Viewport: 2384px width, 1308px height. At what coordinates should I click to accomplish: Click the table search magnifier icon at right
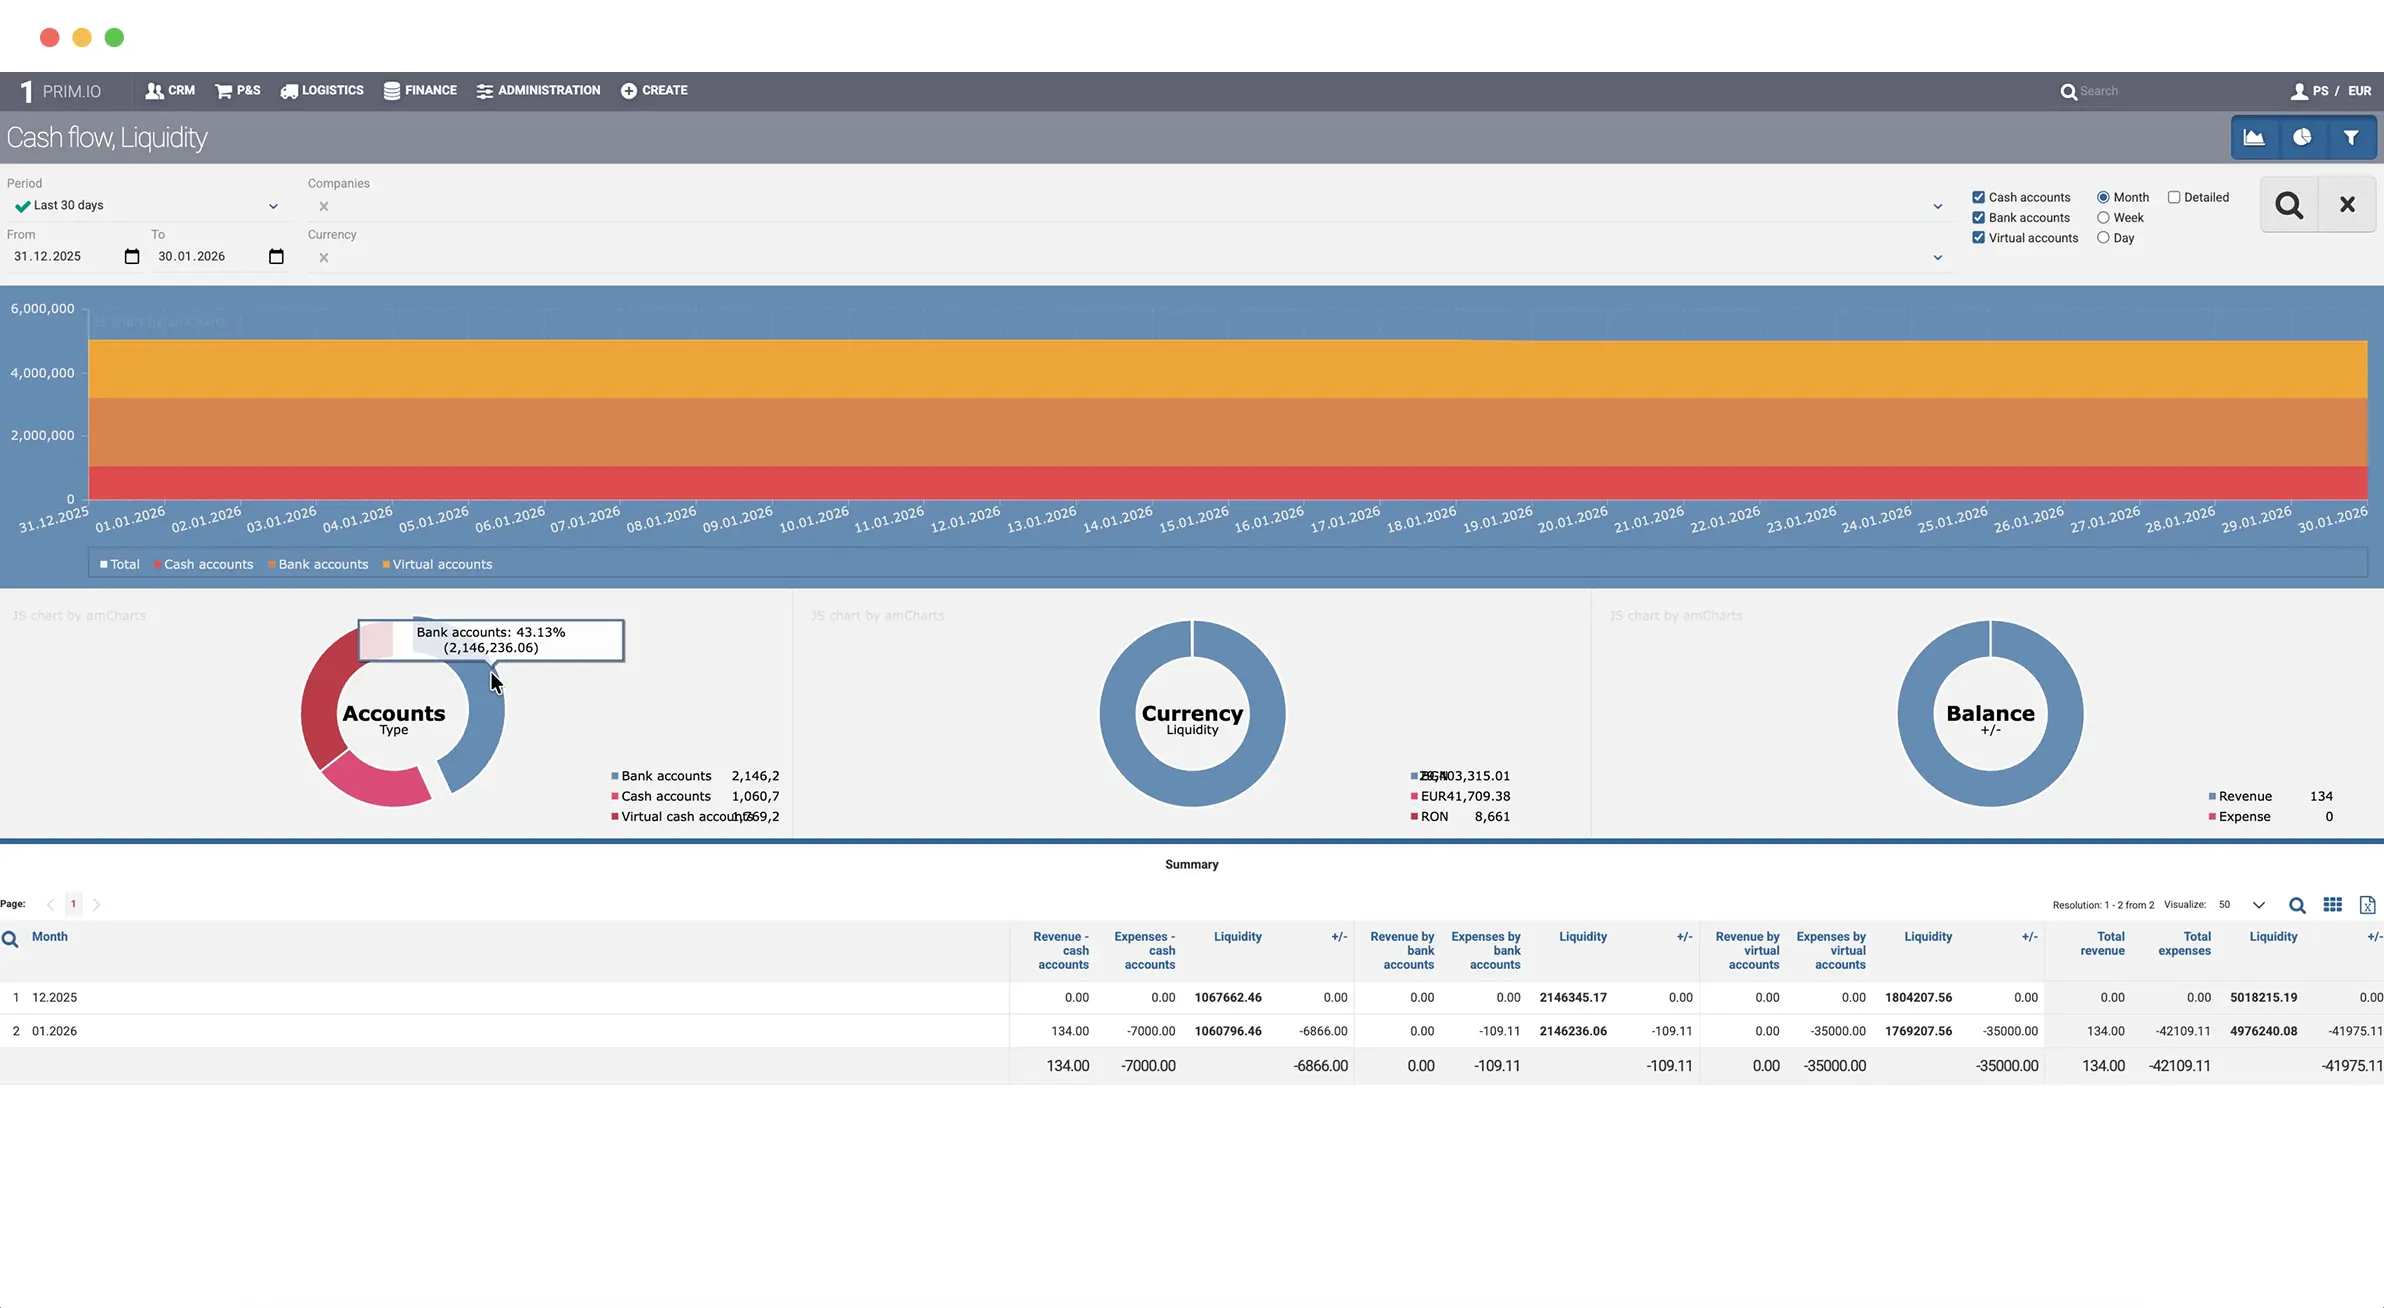2297,906
